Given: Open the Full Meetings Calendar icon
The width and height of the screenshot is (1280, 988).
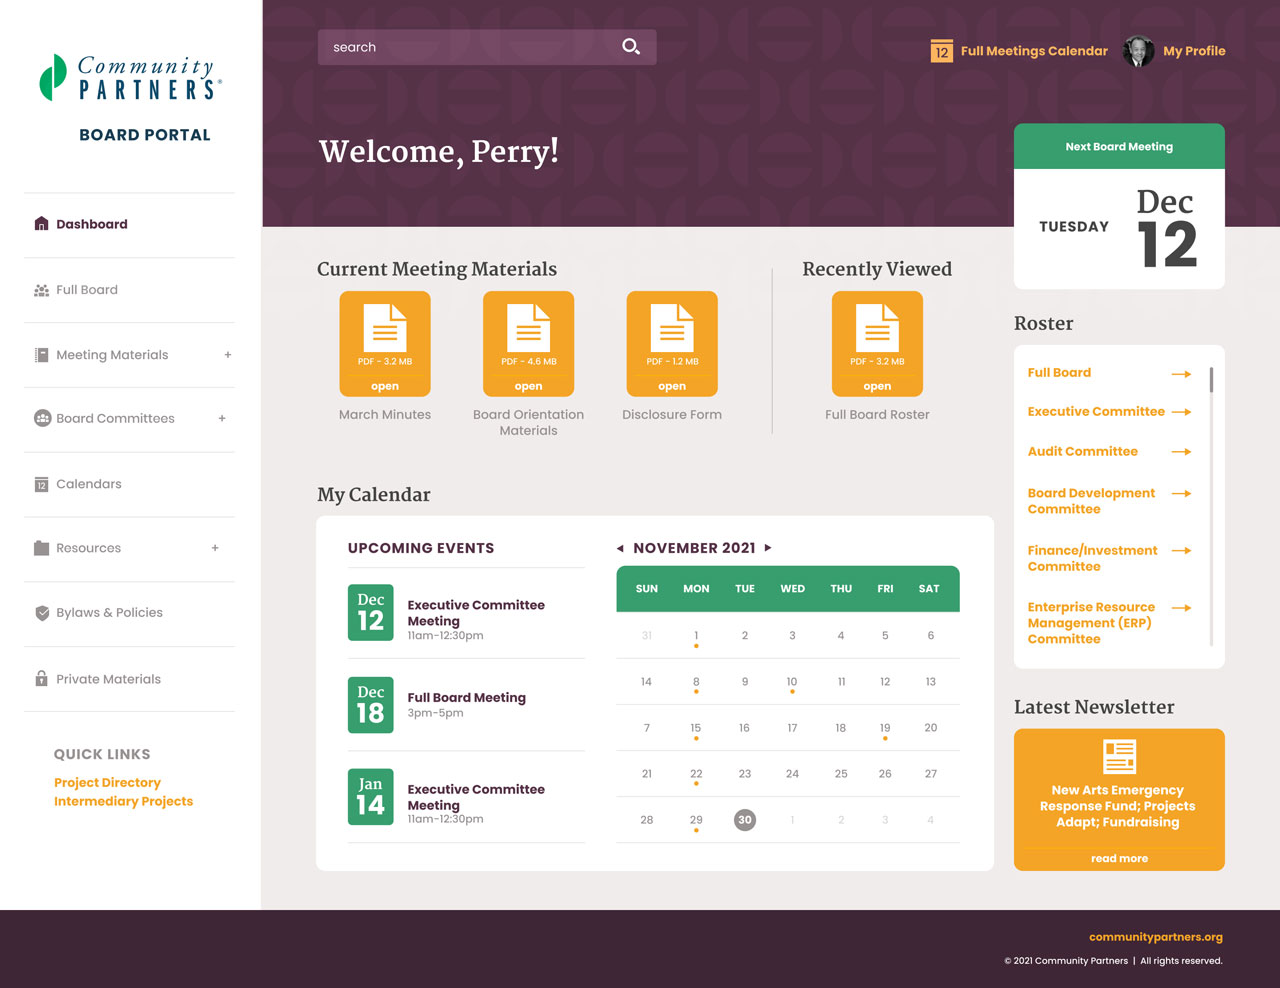Looking at the screenshot, I should (941, 51).
